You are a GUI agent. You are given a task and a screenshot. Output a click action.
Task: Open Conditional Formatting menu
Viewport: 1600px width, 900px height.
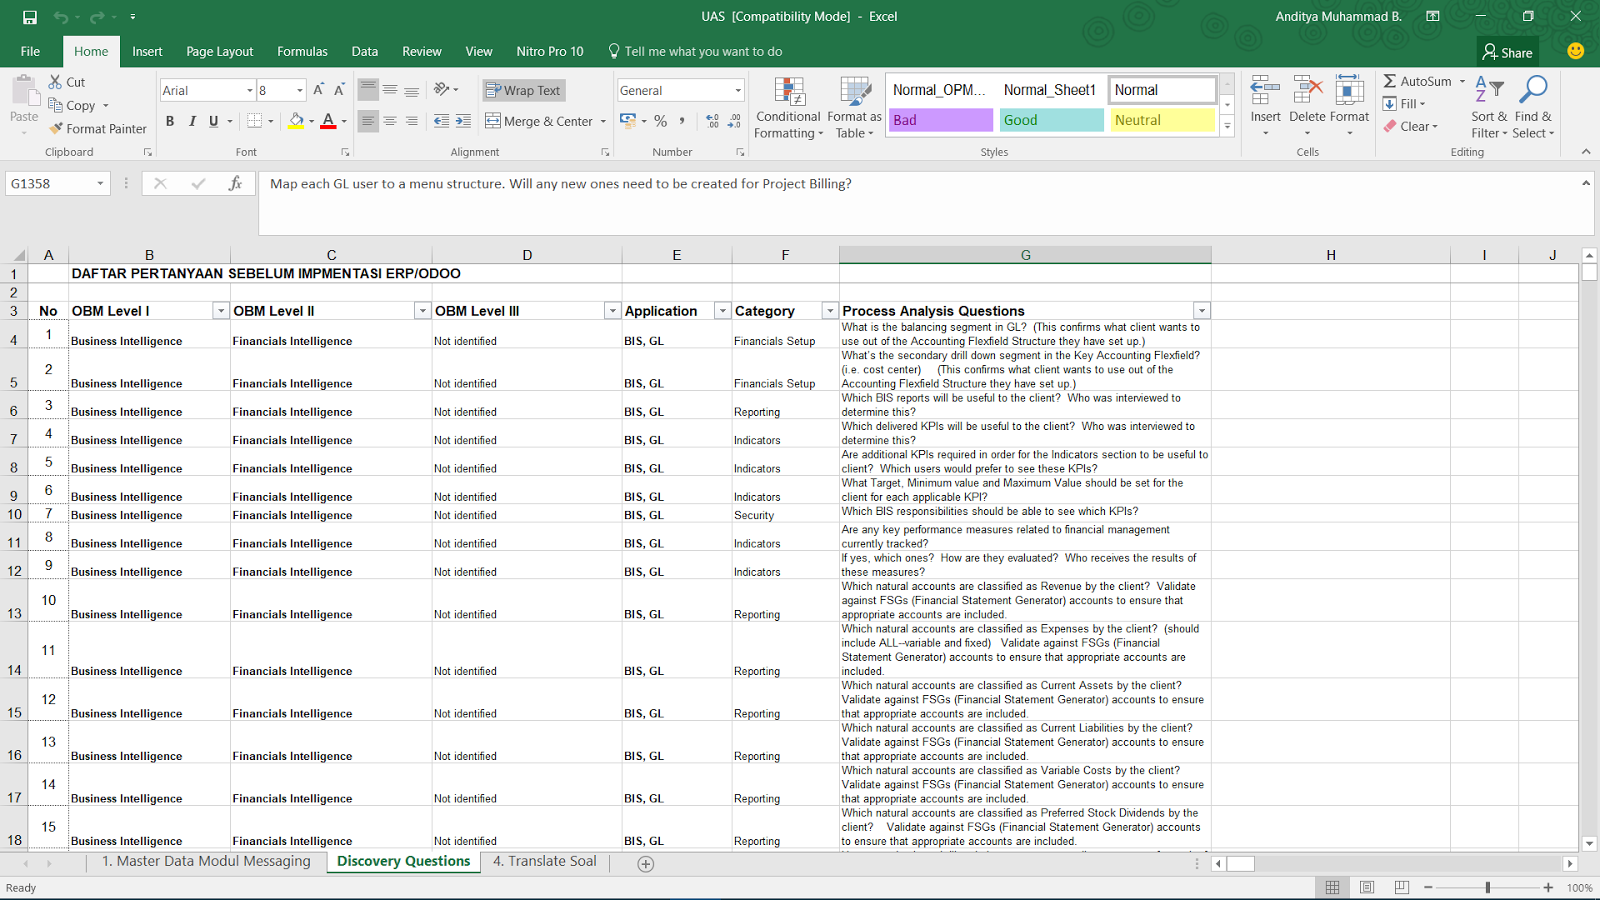click(788, 108)
